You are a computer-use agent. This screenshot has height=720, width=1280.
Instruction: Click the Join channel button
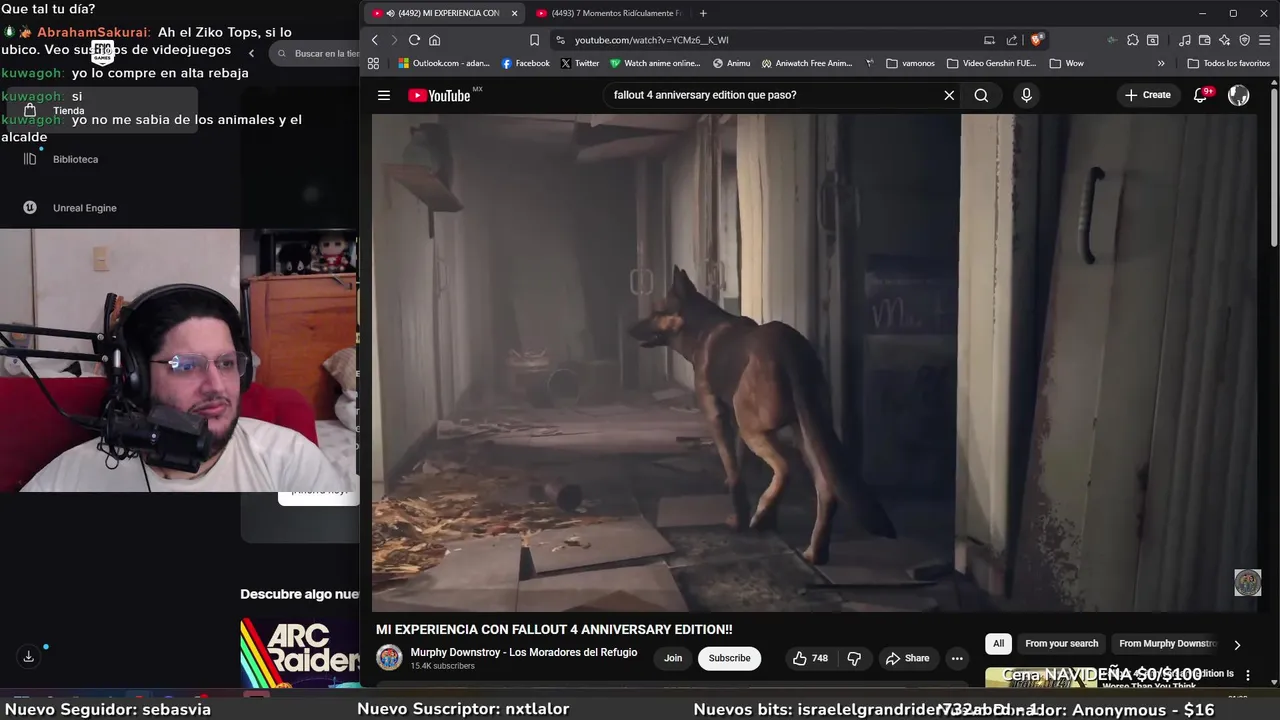click(x=673, y=658)
